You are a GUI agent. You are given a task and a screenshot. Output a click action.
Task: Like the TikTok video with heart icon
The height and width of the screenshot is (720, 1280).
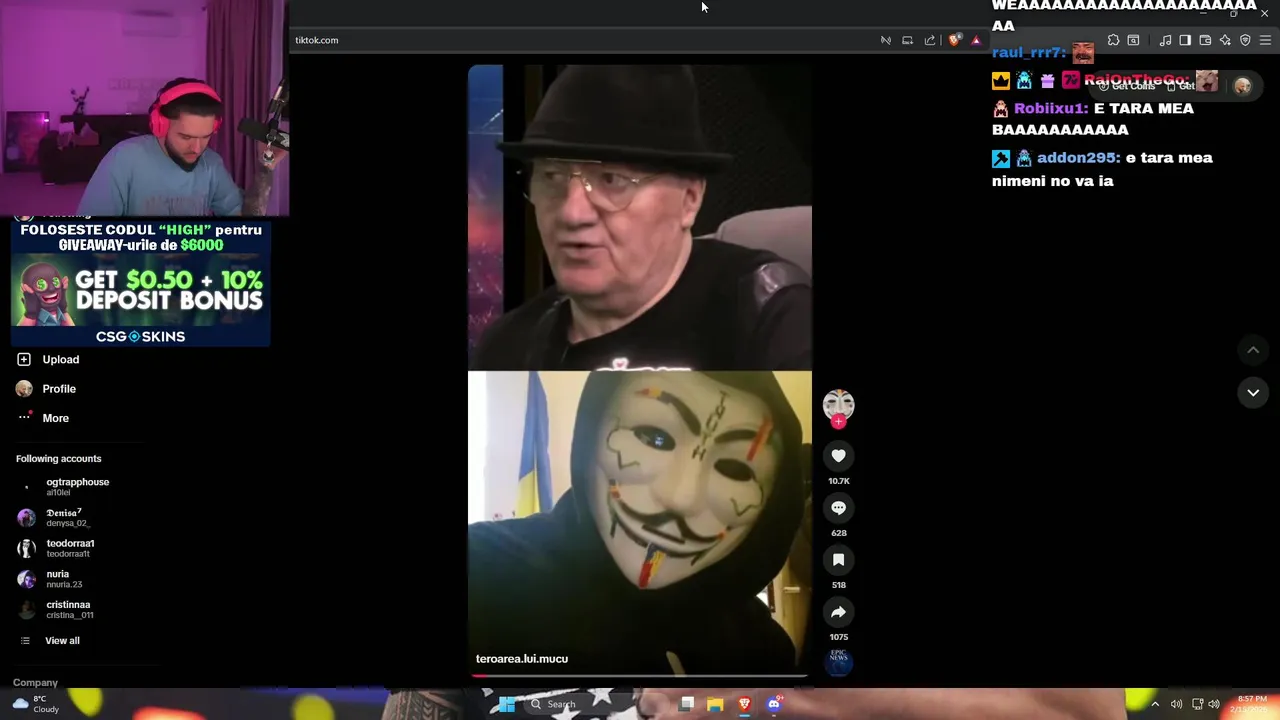(838, 456)
